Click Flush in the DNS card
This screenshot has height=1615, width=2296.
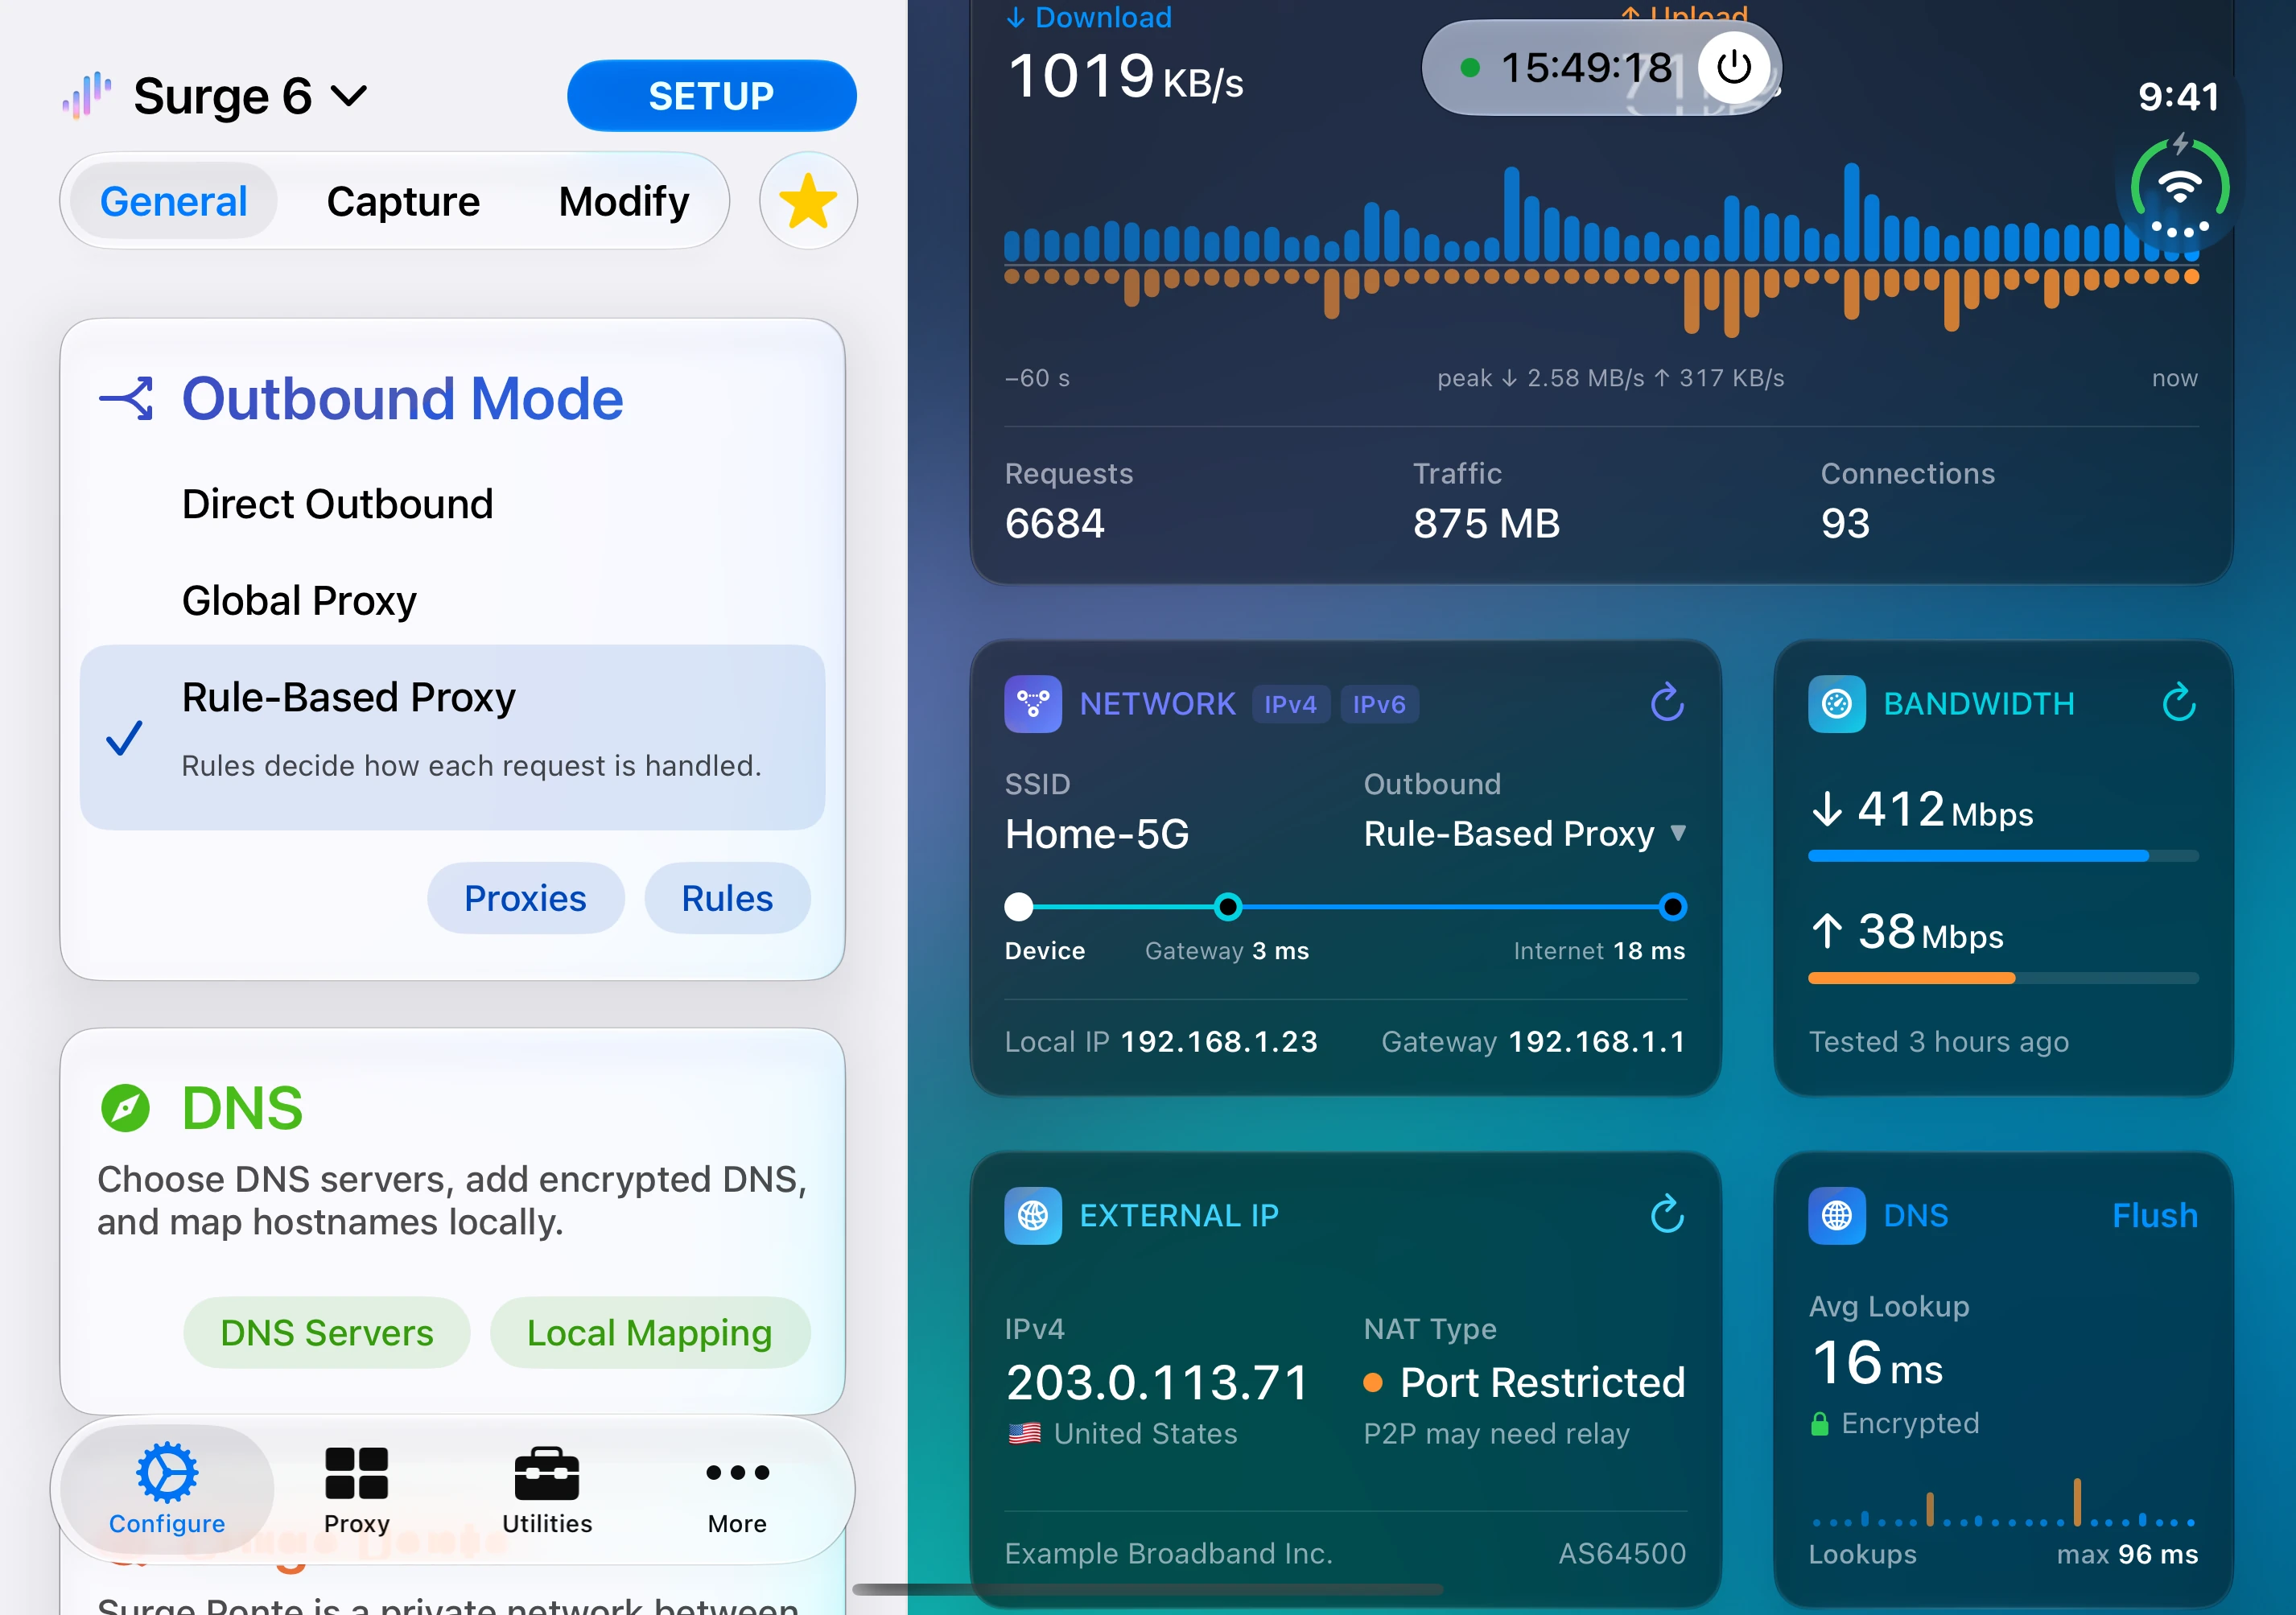tap(2155, 1215)
